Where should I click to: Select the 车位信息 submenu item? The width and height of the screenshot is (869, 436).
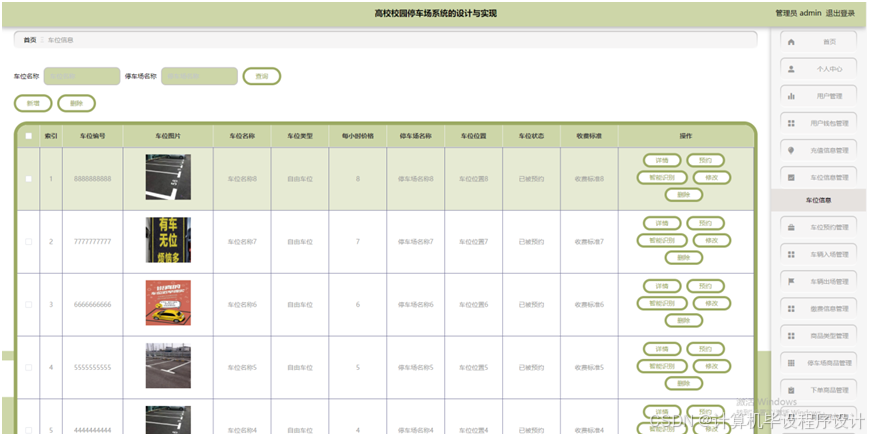818,201
